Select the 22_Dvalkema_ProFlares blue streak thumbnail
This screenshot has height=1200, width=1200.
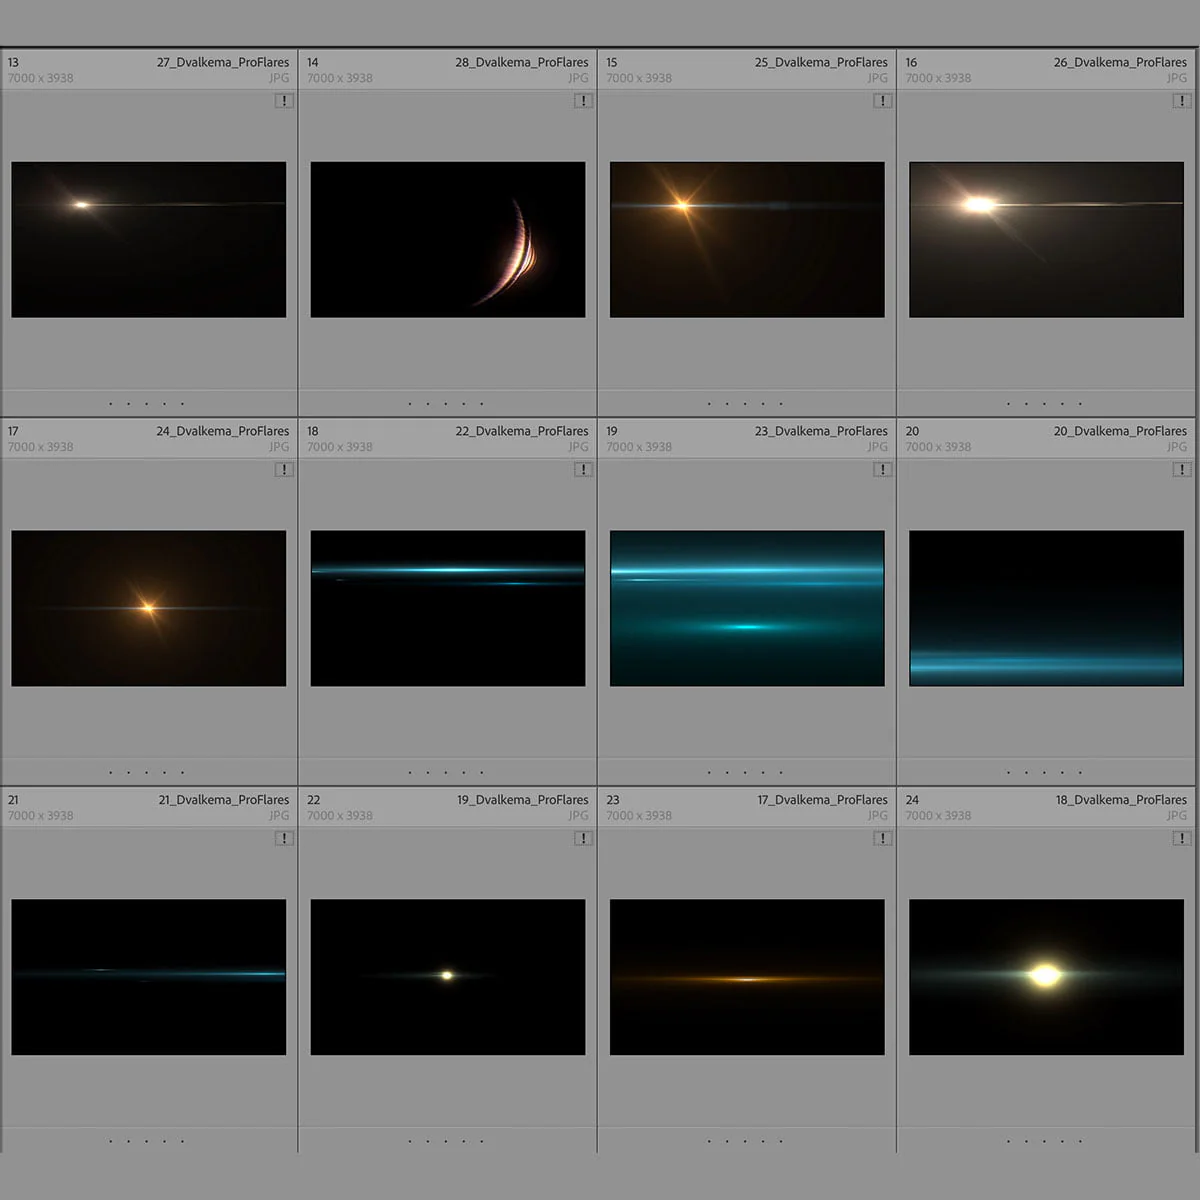448,608
